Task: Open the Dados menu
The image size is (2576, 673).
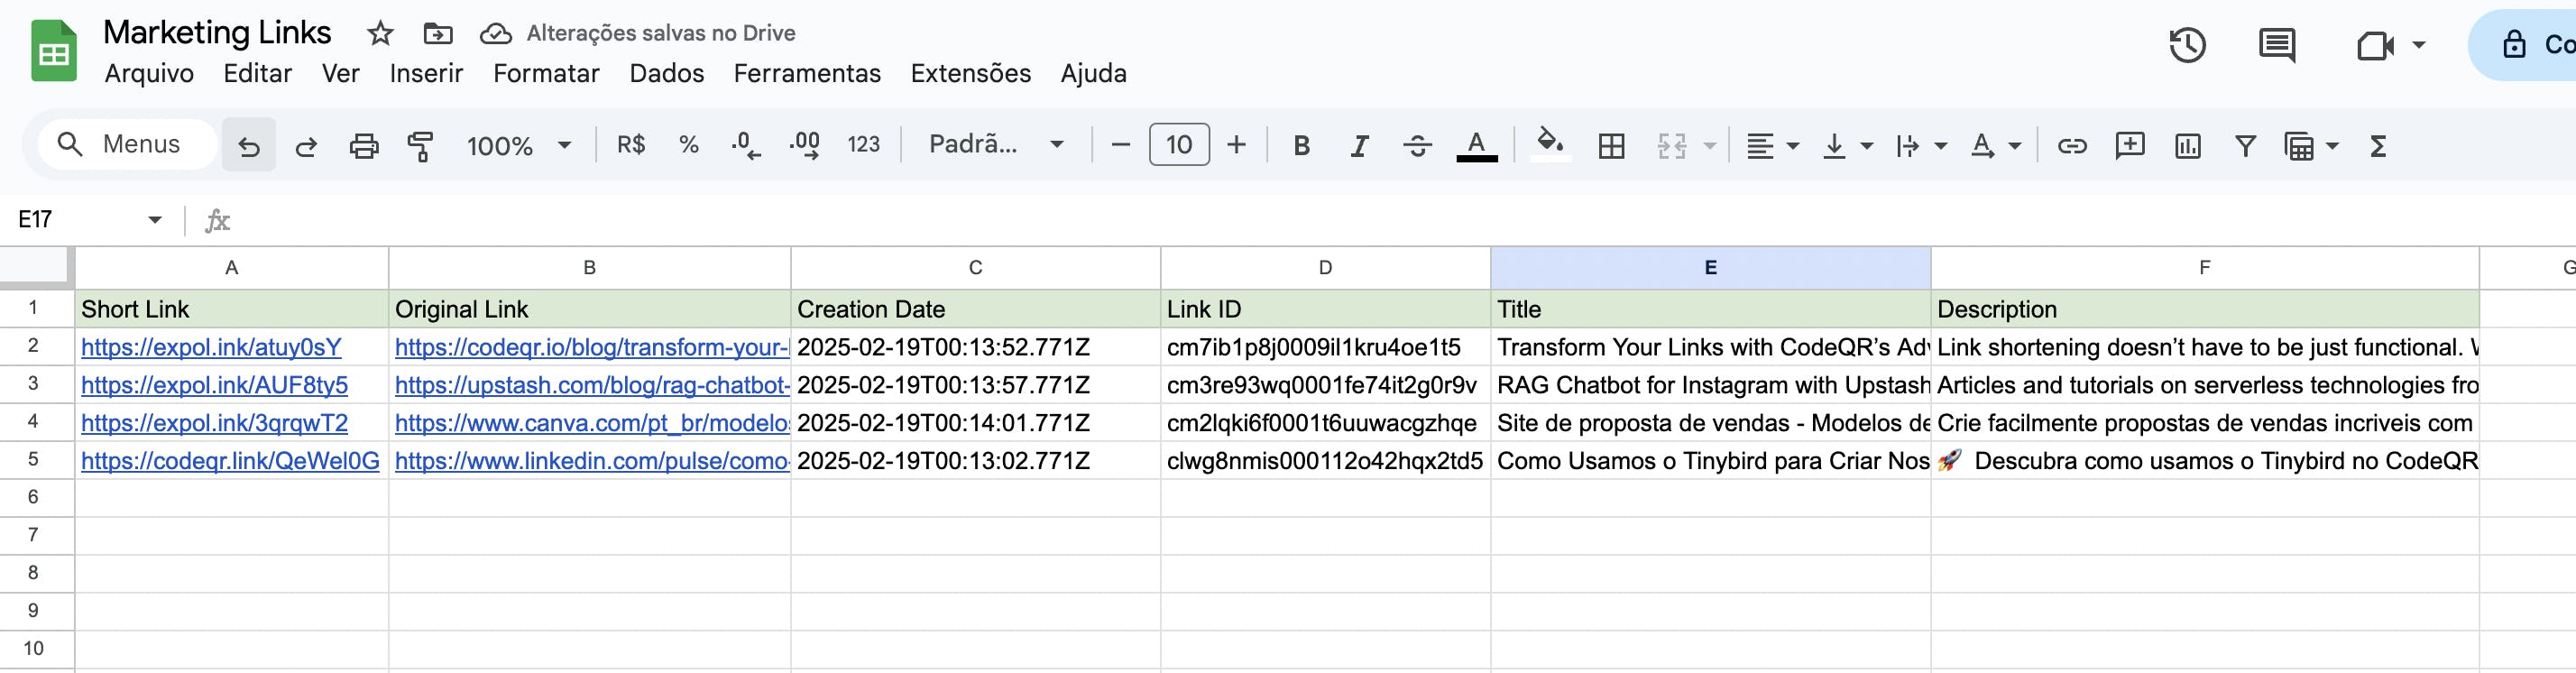Action: (x=666, y=73)
